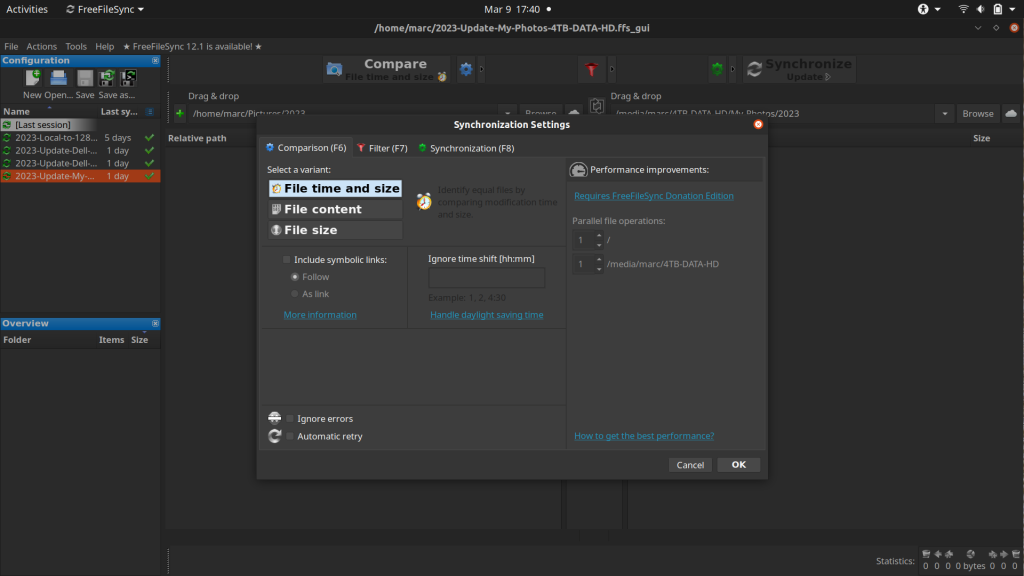Open the Help menu
Viewport: 1024px width, 576px height.
(104, 46)
